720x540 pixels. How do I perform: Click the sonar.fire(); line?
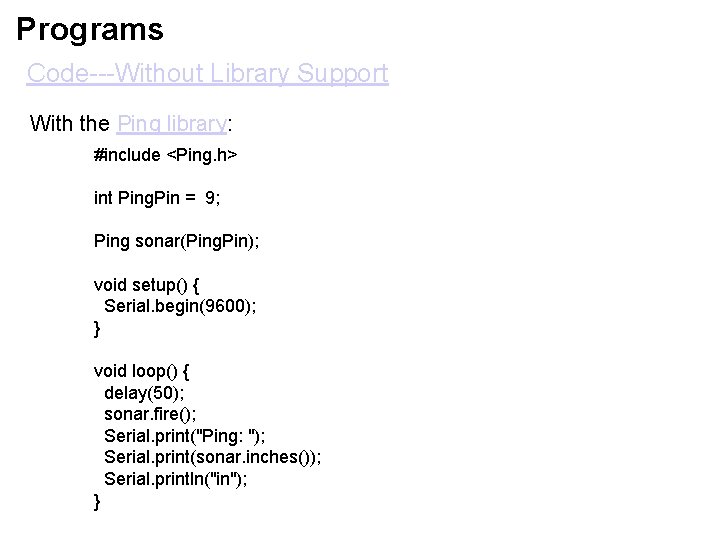(x=150, y=414)
